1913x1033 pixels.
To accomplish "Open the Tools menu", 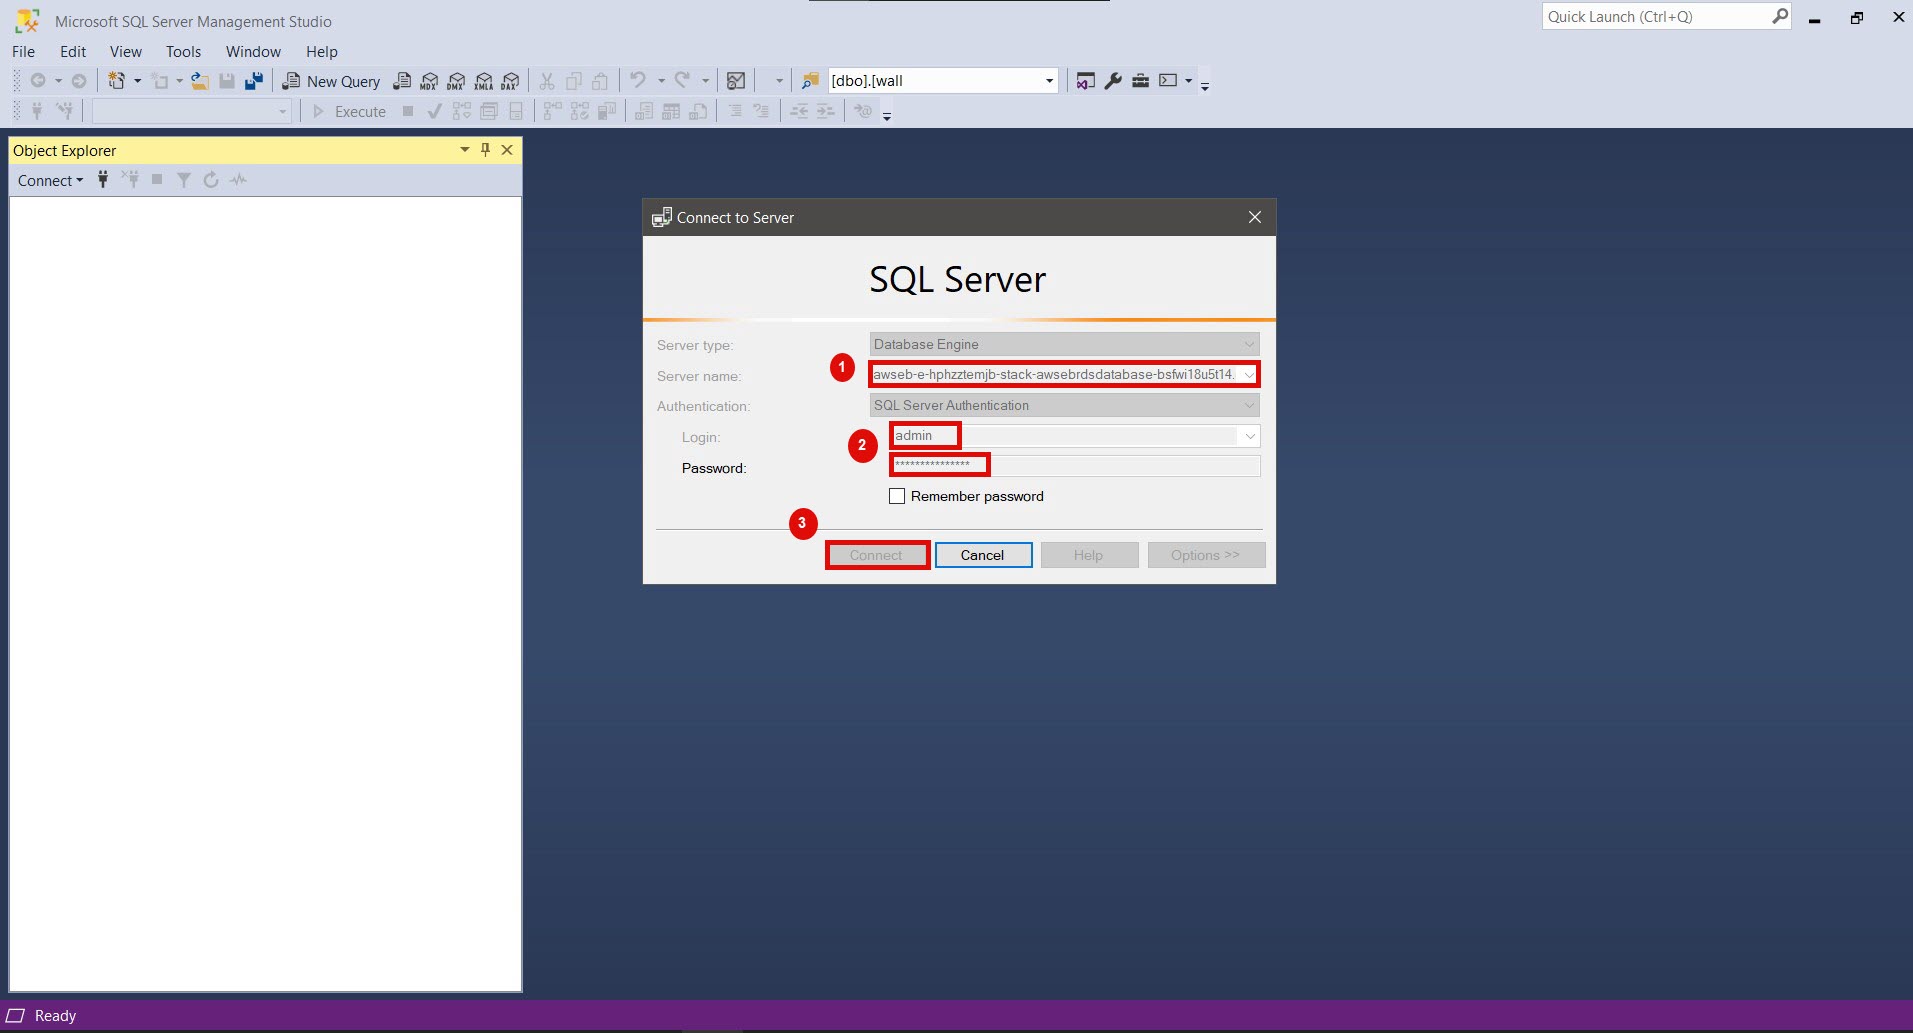I will pyautogui.click(x=184, y=51).
